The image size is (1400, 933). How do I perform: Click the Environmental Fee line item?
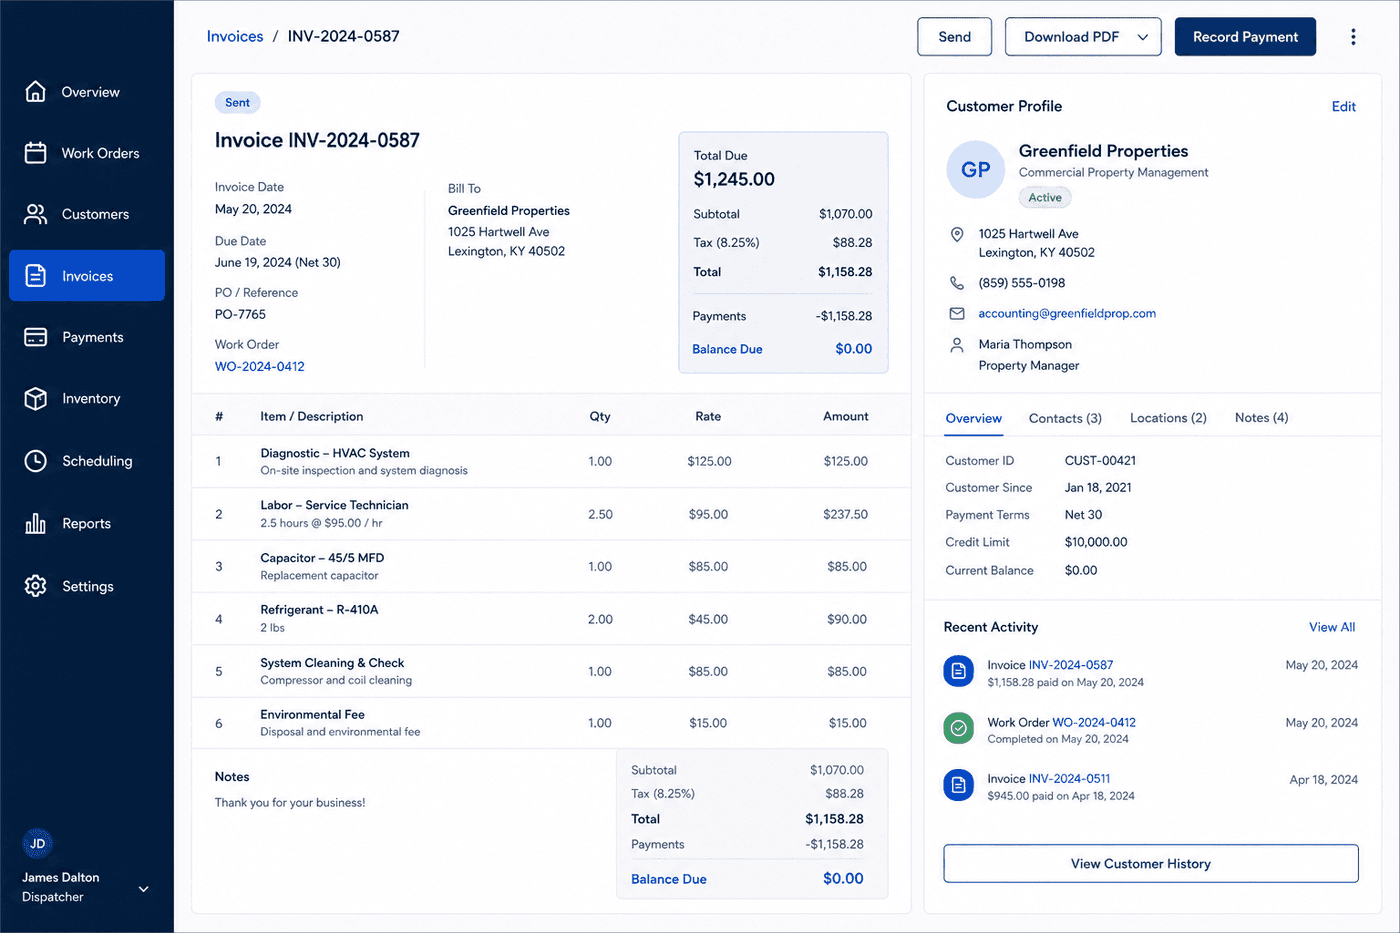point(551,723)
